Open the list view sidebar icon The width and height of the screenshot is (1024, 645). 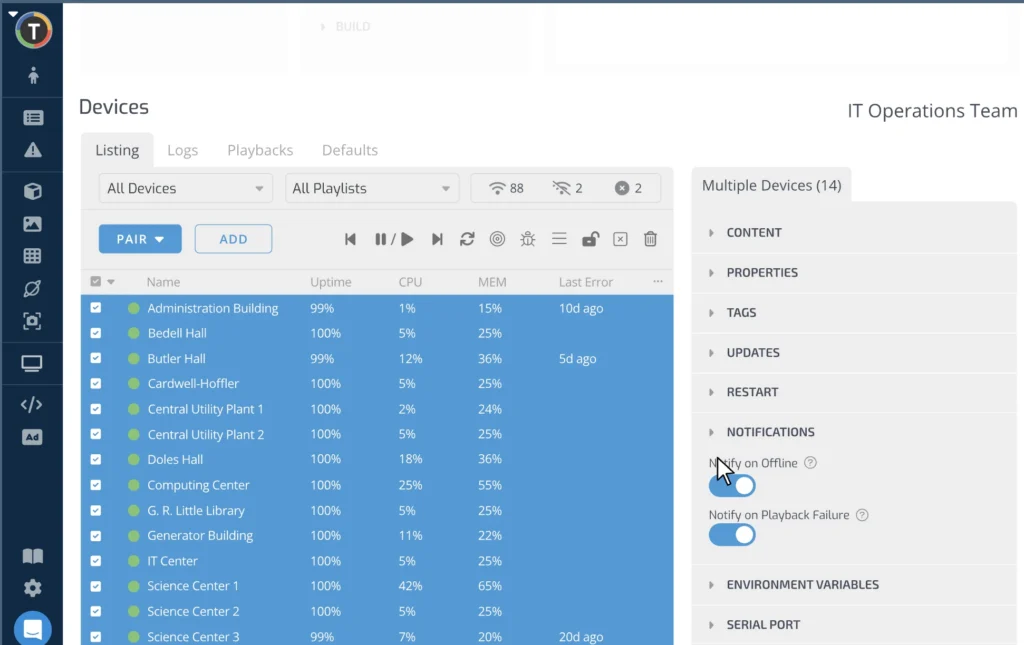[33, 118]
